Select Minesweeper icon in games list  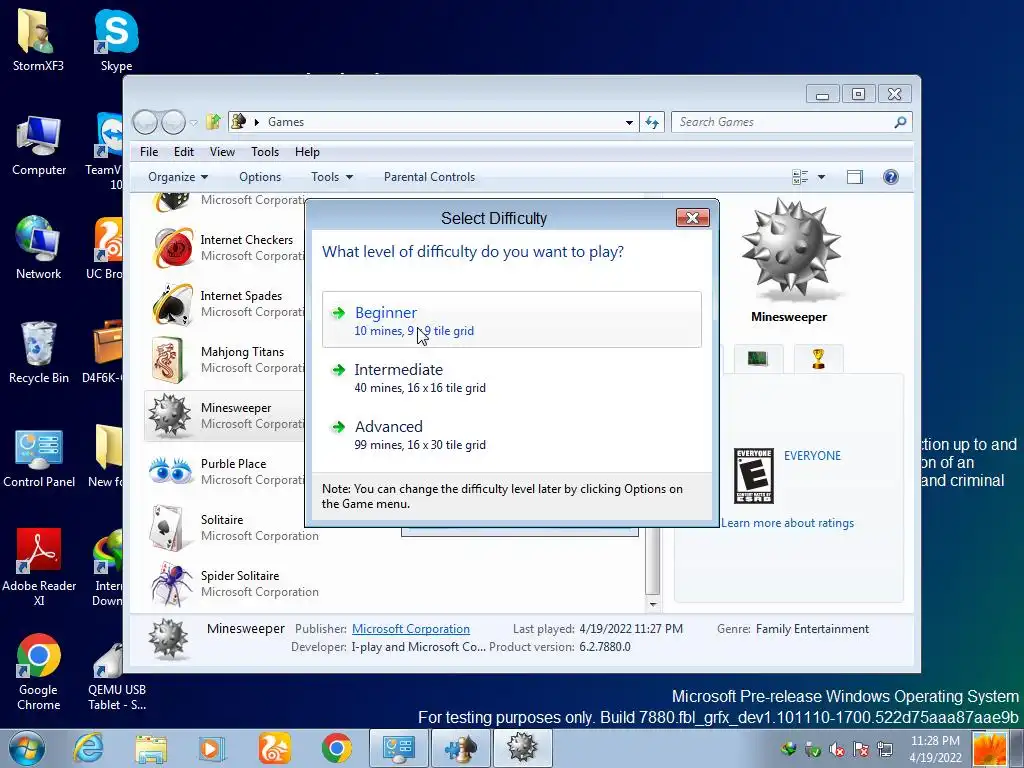click(170, 415)
